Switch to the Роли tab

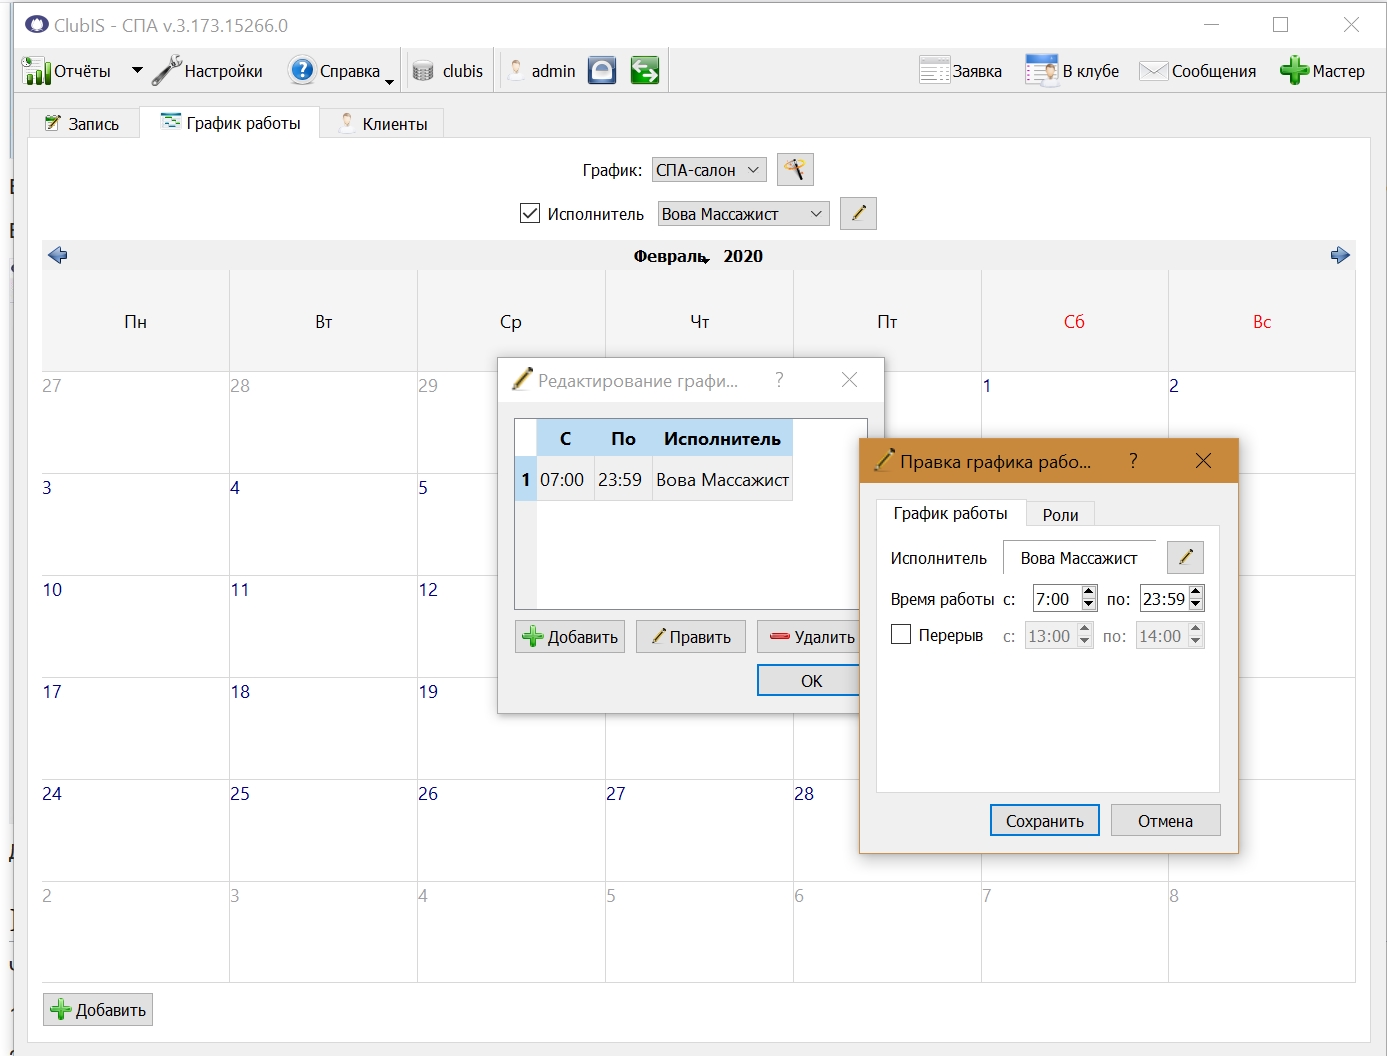[1060, 514]
